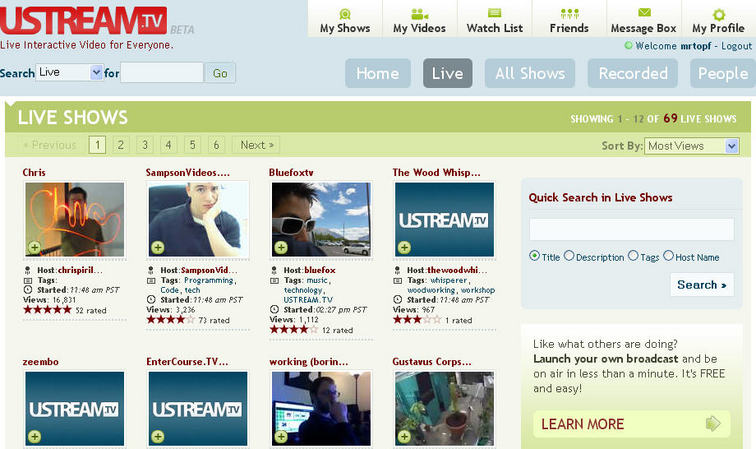Click the top search text field
The height and width of the screenshot is (449, 756).
(162, 72)
